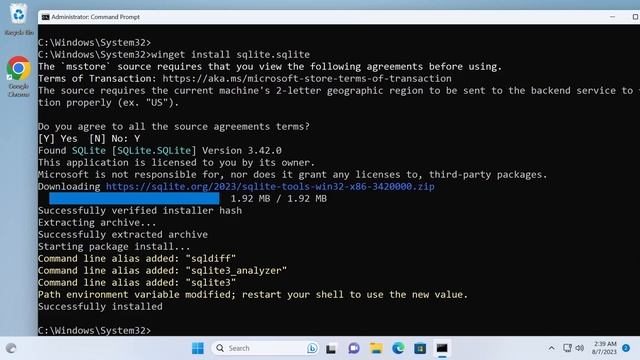Click the 'Successfully installed' line
The height and width of the screenshot is (360, 640).
coord(100,307)
